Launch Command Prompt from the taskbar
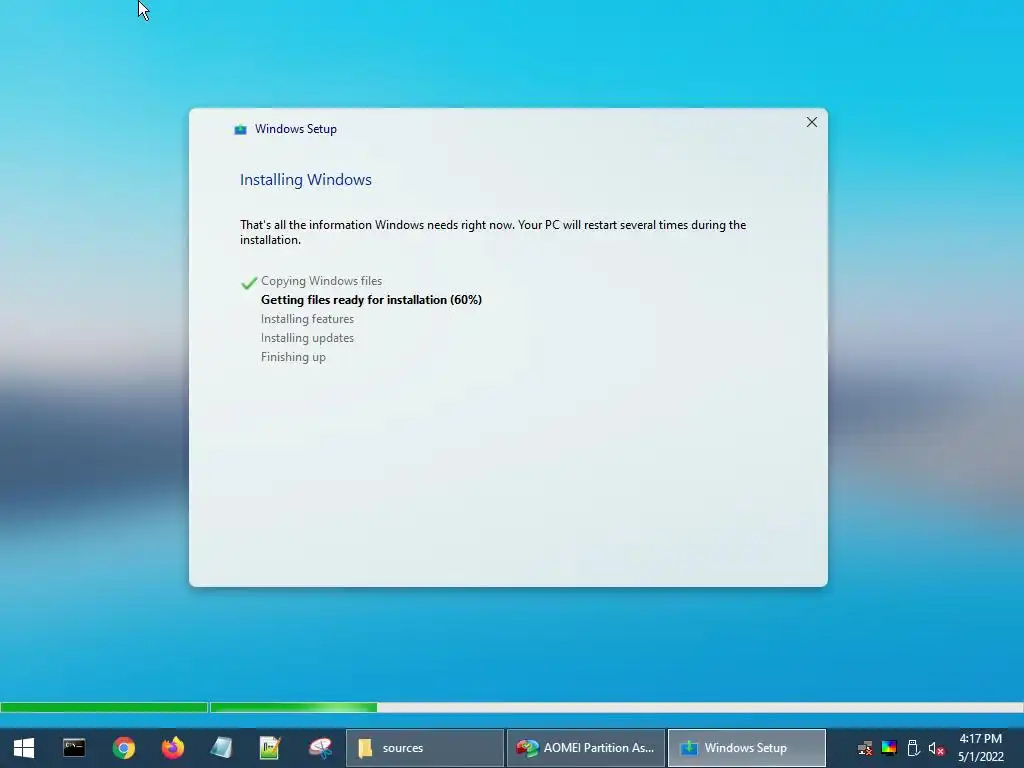 click(x=74, y=748)
